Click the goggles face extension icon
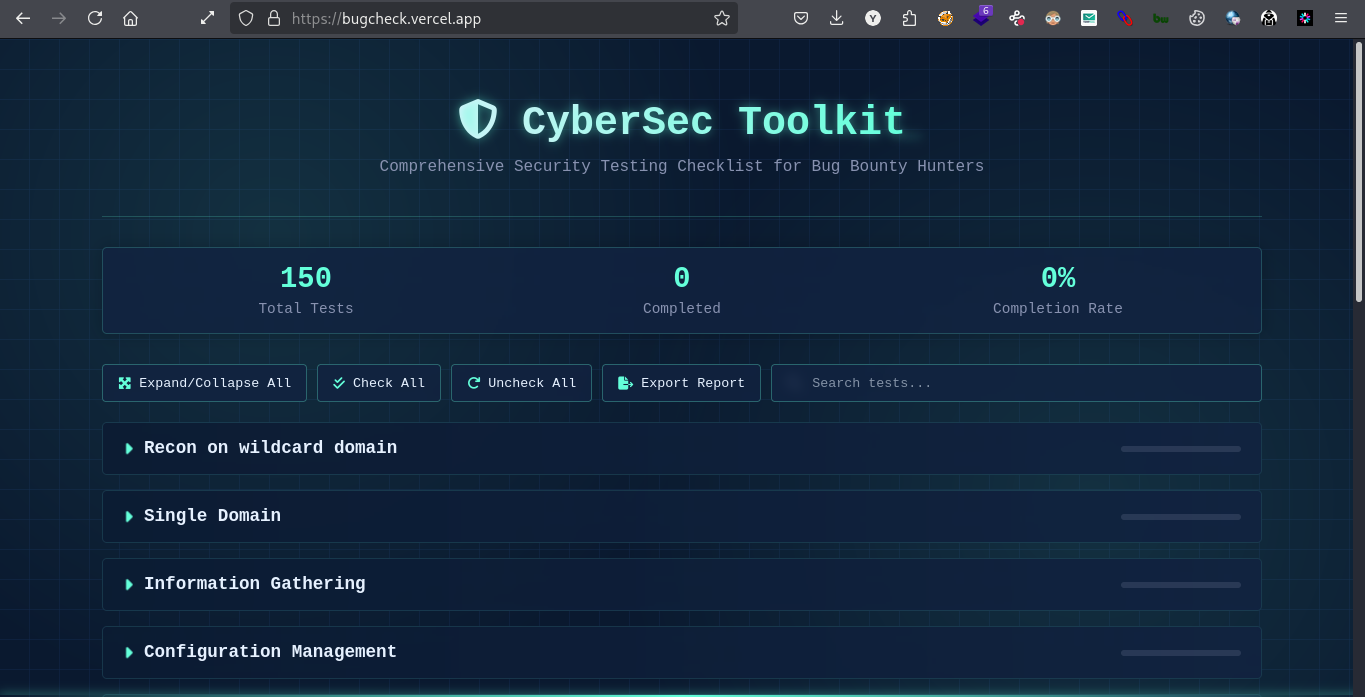This screenshot has height=697, width=1365. (x=1053, y=18)
